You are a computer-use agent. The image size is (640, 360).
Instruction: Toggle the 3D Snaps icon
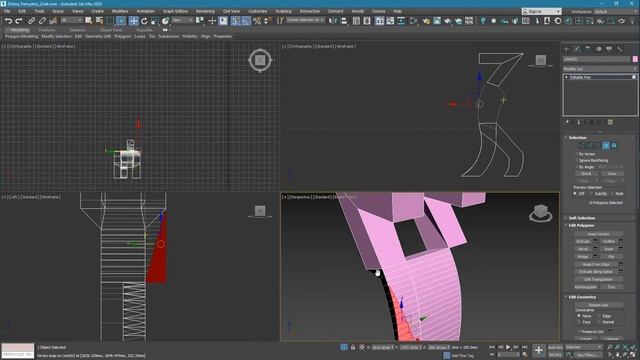point(235,21)
